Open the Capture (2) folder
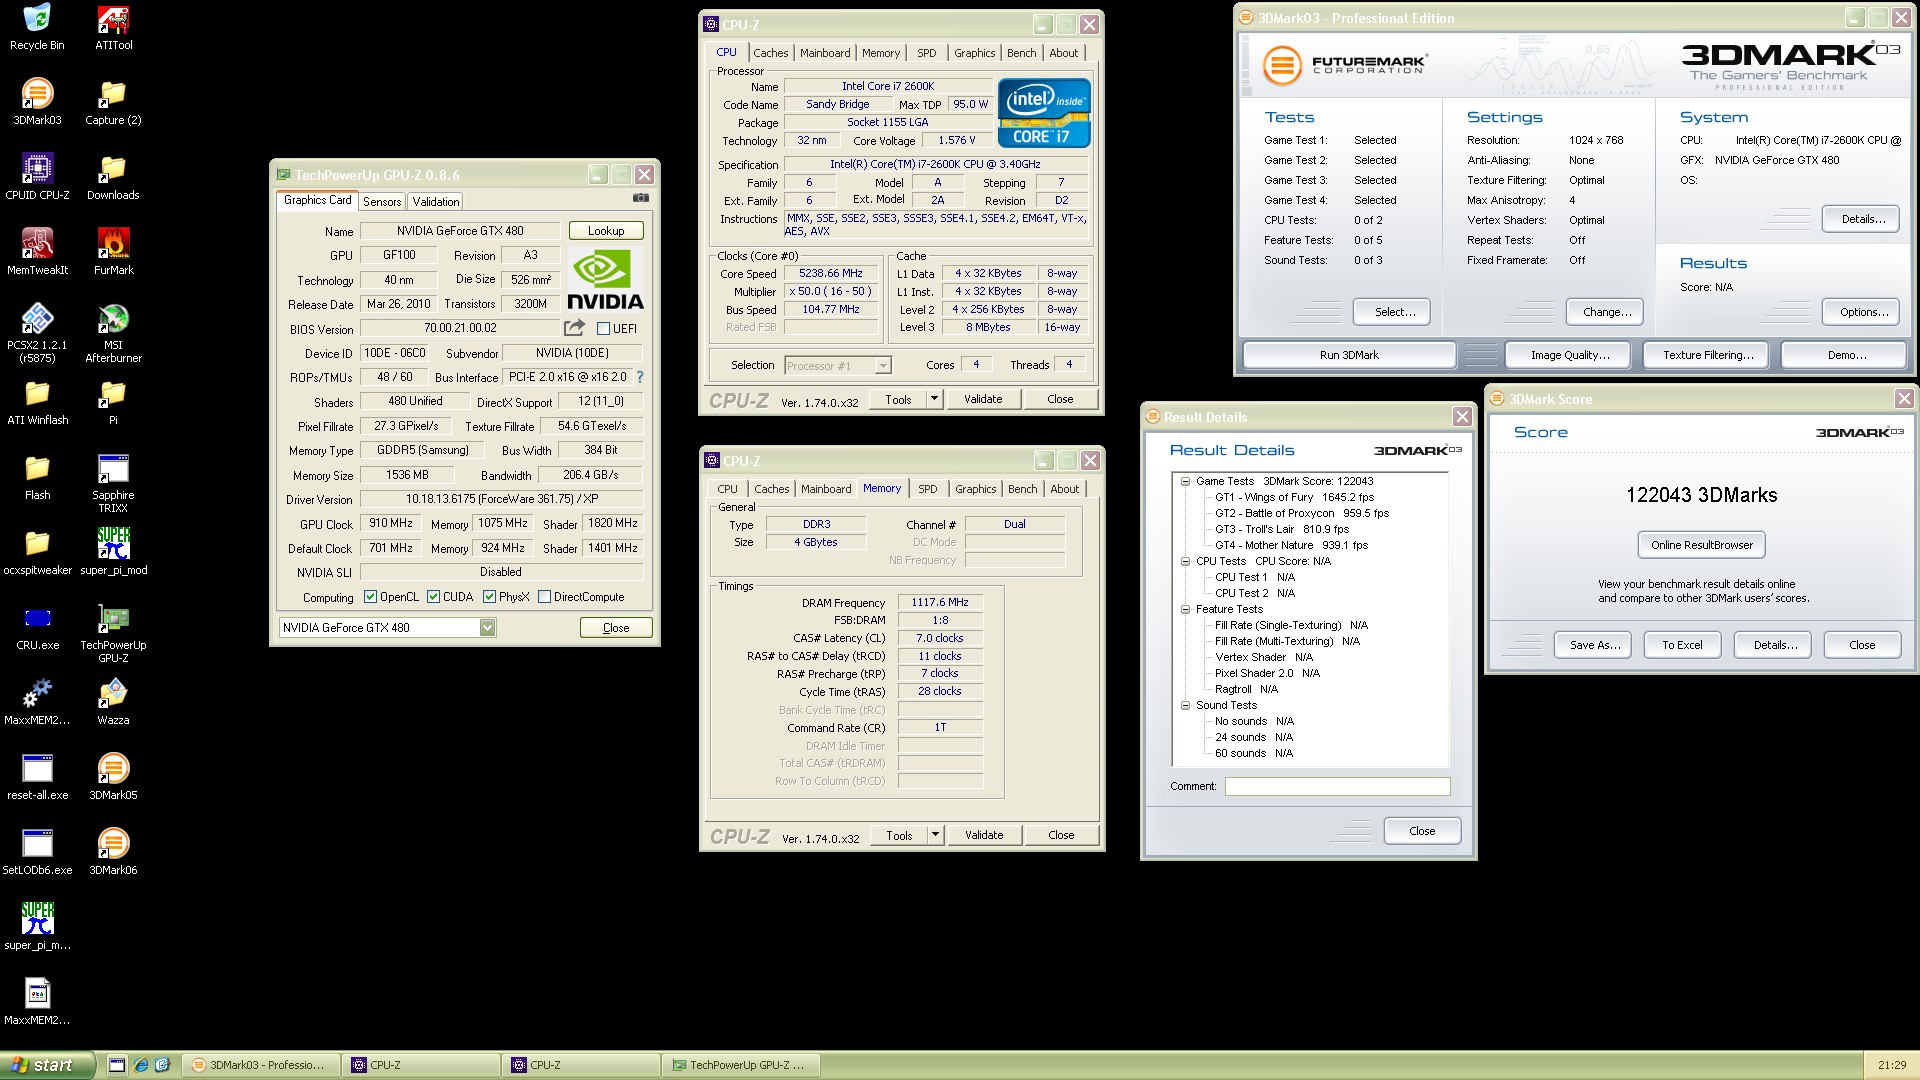Screen dimensions: 1920x1080 (x=113, y=102)
